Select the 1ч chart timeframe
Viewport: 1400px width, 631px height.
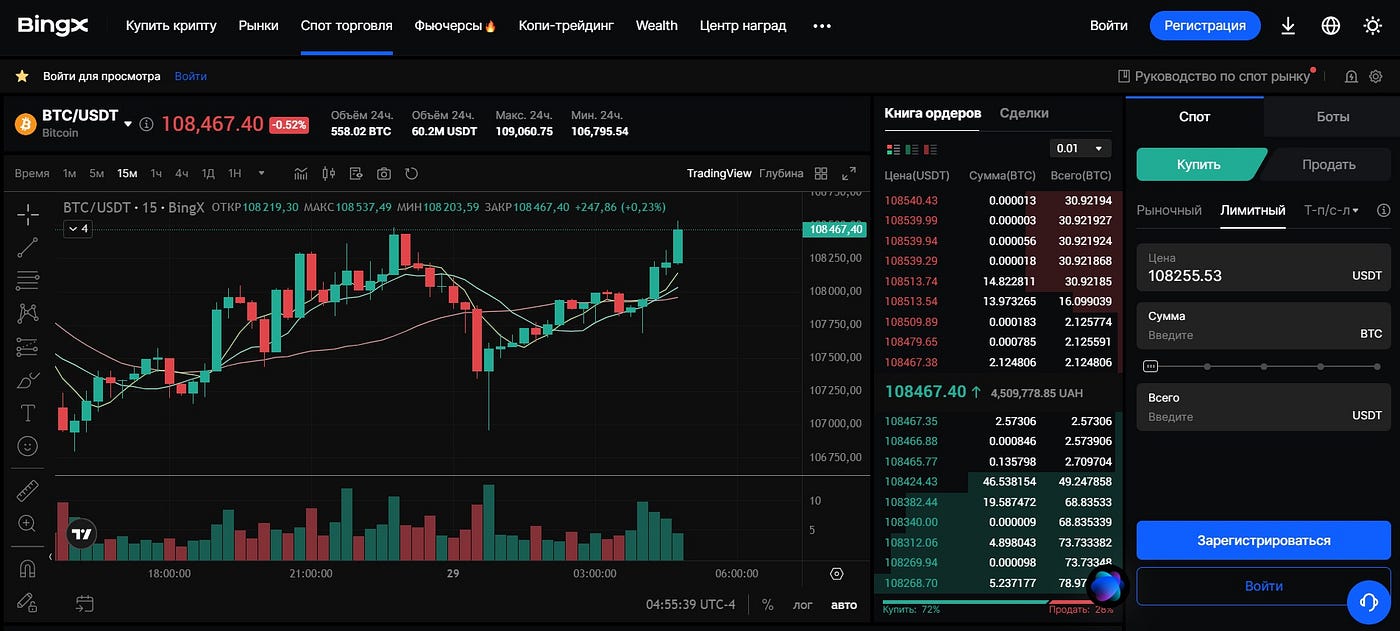click(156, 173)
